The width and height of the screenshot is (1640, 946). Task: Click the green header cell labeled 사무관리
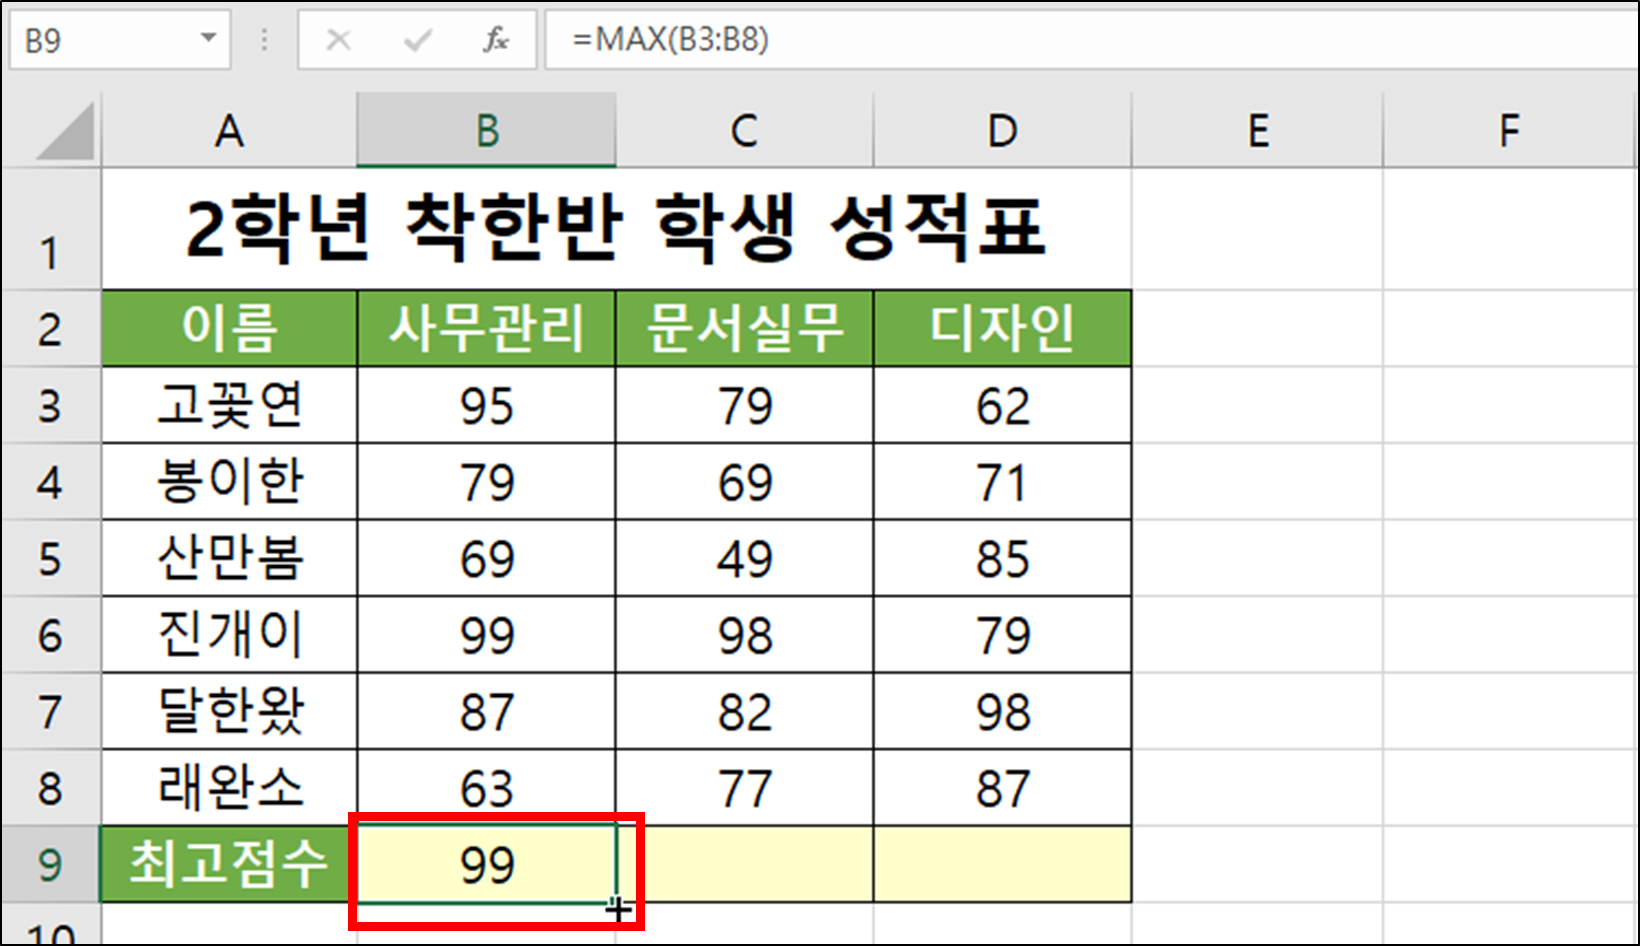point(487,328)
